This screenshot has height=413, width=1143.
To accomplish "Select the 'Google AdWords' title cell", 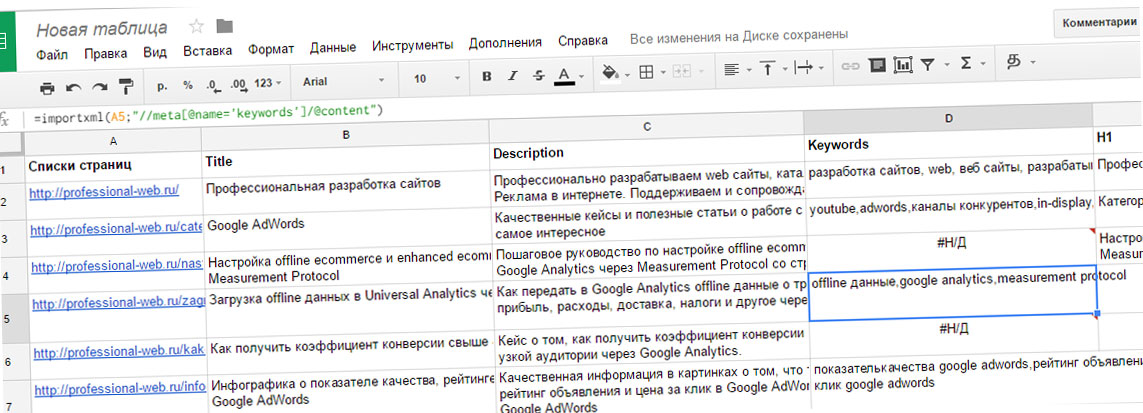I will coord(348,230).
